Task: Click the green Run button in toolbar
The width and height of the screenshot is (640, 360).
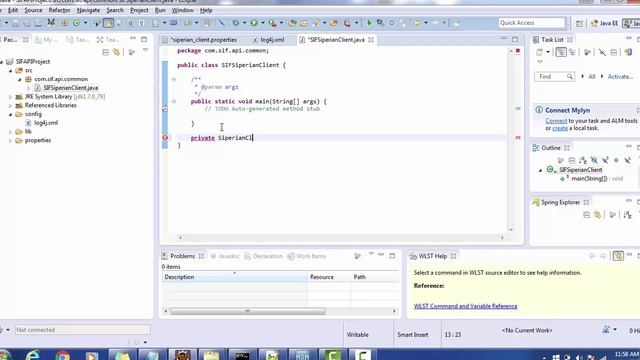Action: tap(254, 23)
